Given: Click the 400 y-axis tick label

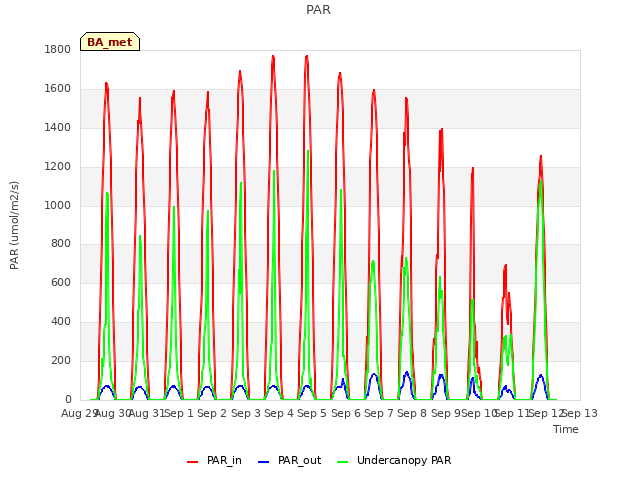Looking at the screenshot, I should coord(61,322).
